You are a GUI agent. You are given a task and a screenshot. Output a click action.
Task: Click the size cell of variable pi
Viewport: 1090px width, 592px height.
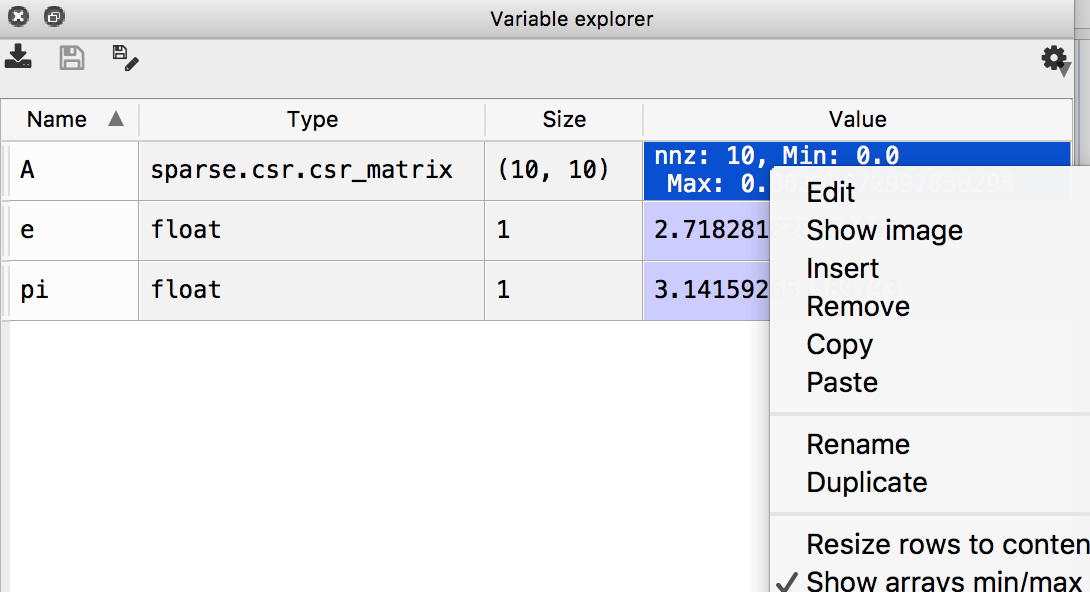564,290
